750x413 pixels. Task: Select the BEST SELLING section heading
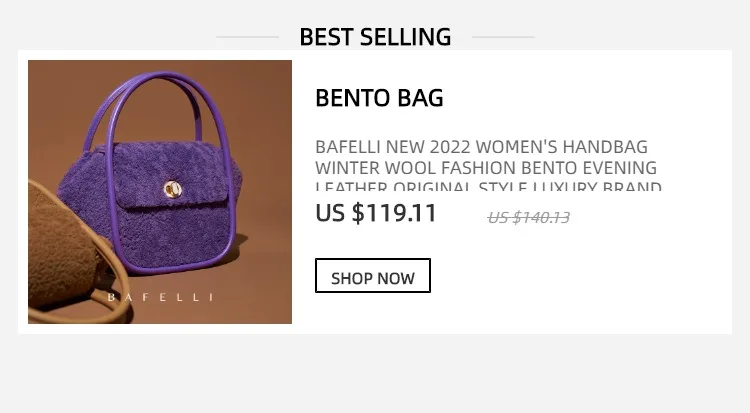coord(375,37)
